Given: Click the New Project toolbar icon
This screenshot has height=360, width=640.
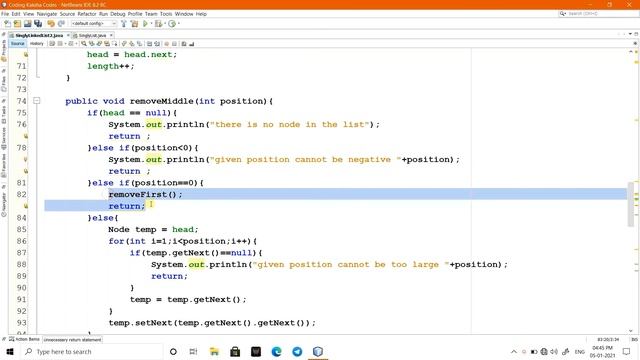Looking at the screenshot, I should click(x=17, y=24).
